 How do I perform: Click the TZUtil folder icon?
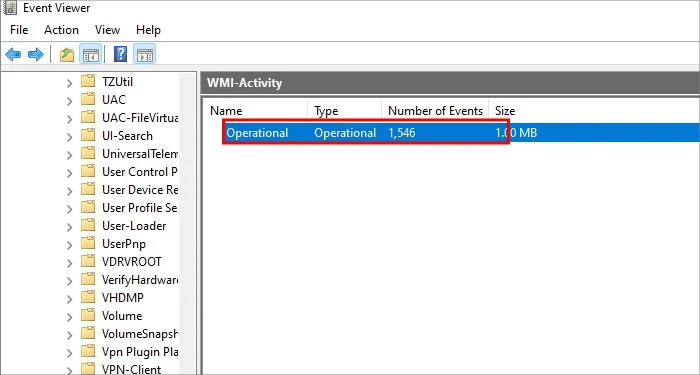click(88, 81)
